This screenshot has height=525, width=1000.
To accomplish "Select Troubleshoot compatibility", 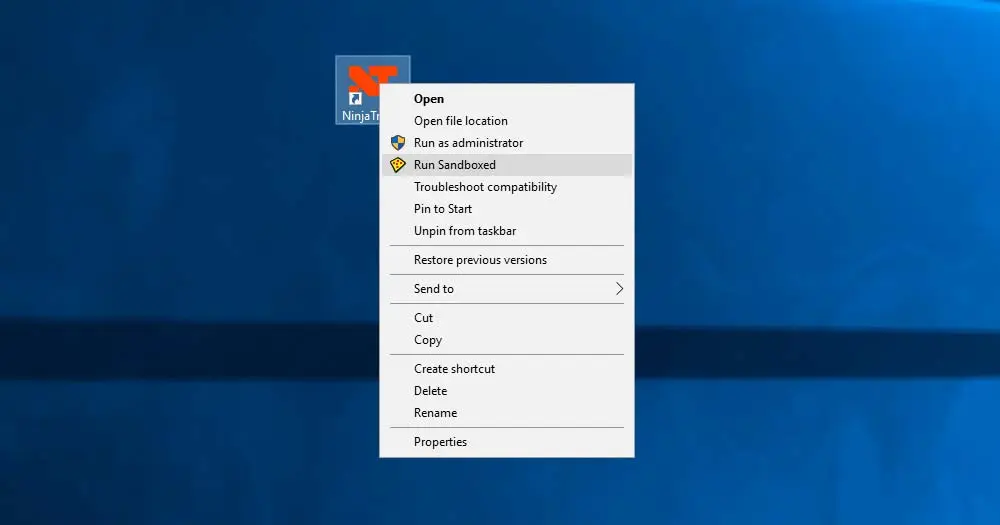I will pyautogui.click(x=485, y=187).
